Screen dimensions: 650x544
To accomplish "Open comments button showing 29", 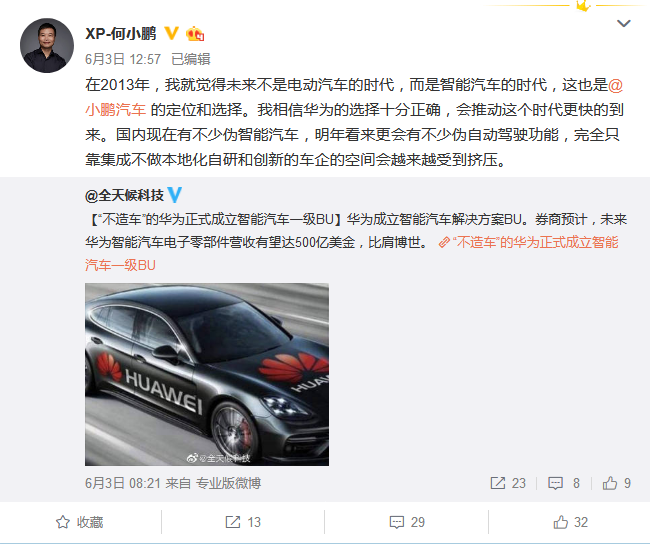I will pos(407,522).
